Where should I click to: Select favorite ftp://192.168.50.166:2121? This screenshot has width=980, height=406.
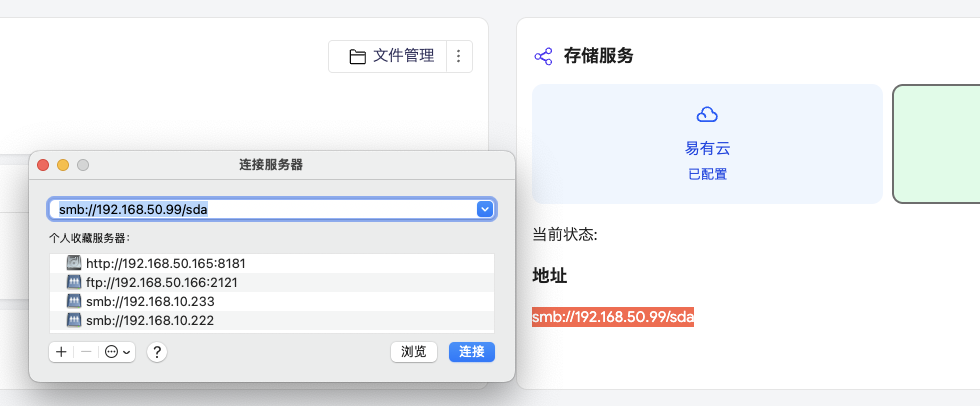[272, 282]
